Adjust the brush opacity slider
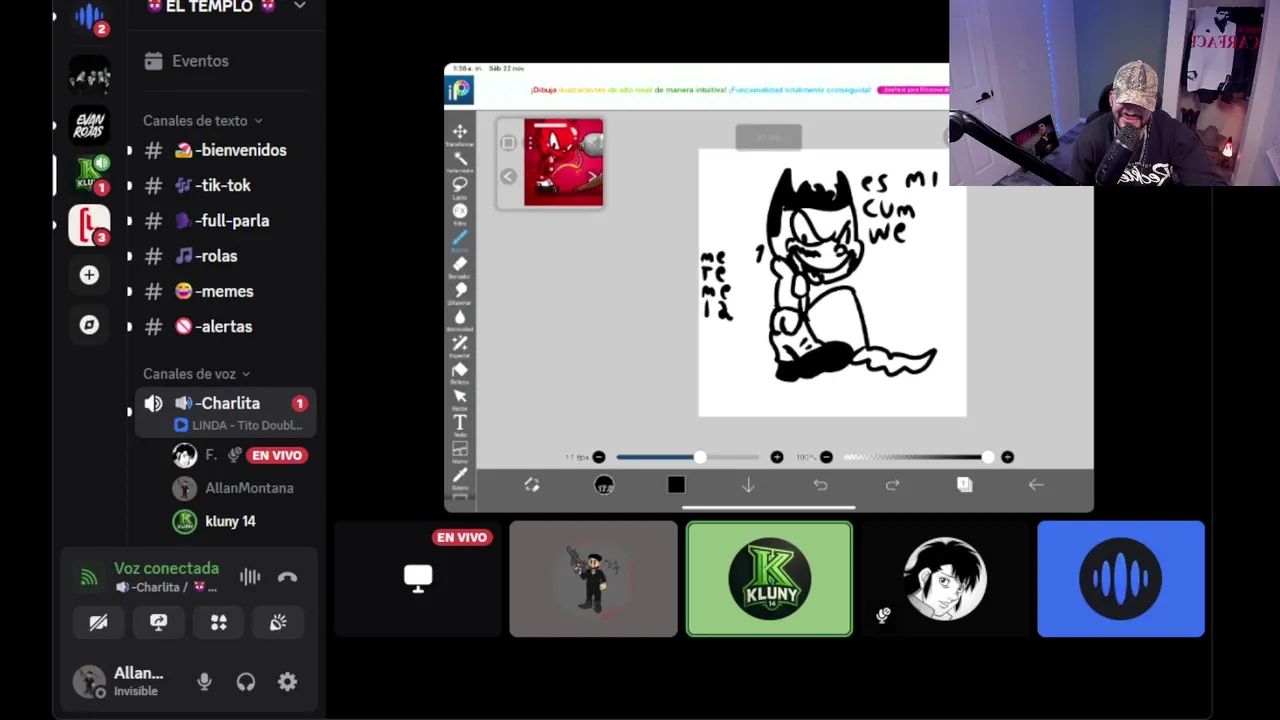1280x720 pixels. click(x=919, y=457)
